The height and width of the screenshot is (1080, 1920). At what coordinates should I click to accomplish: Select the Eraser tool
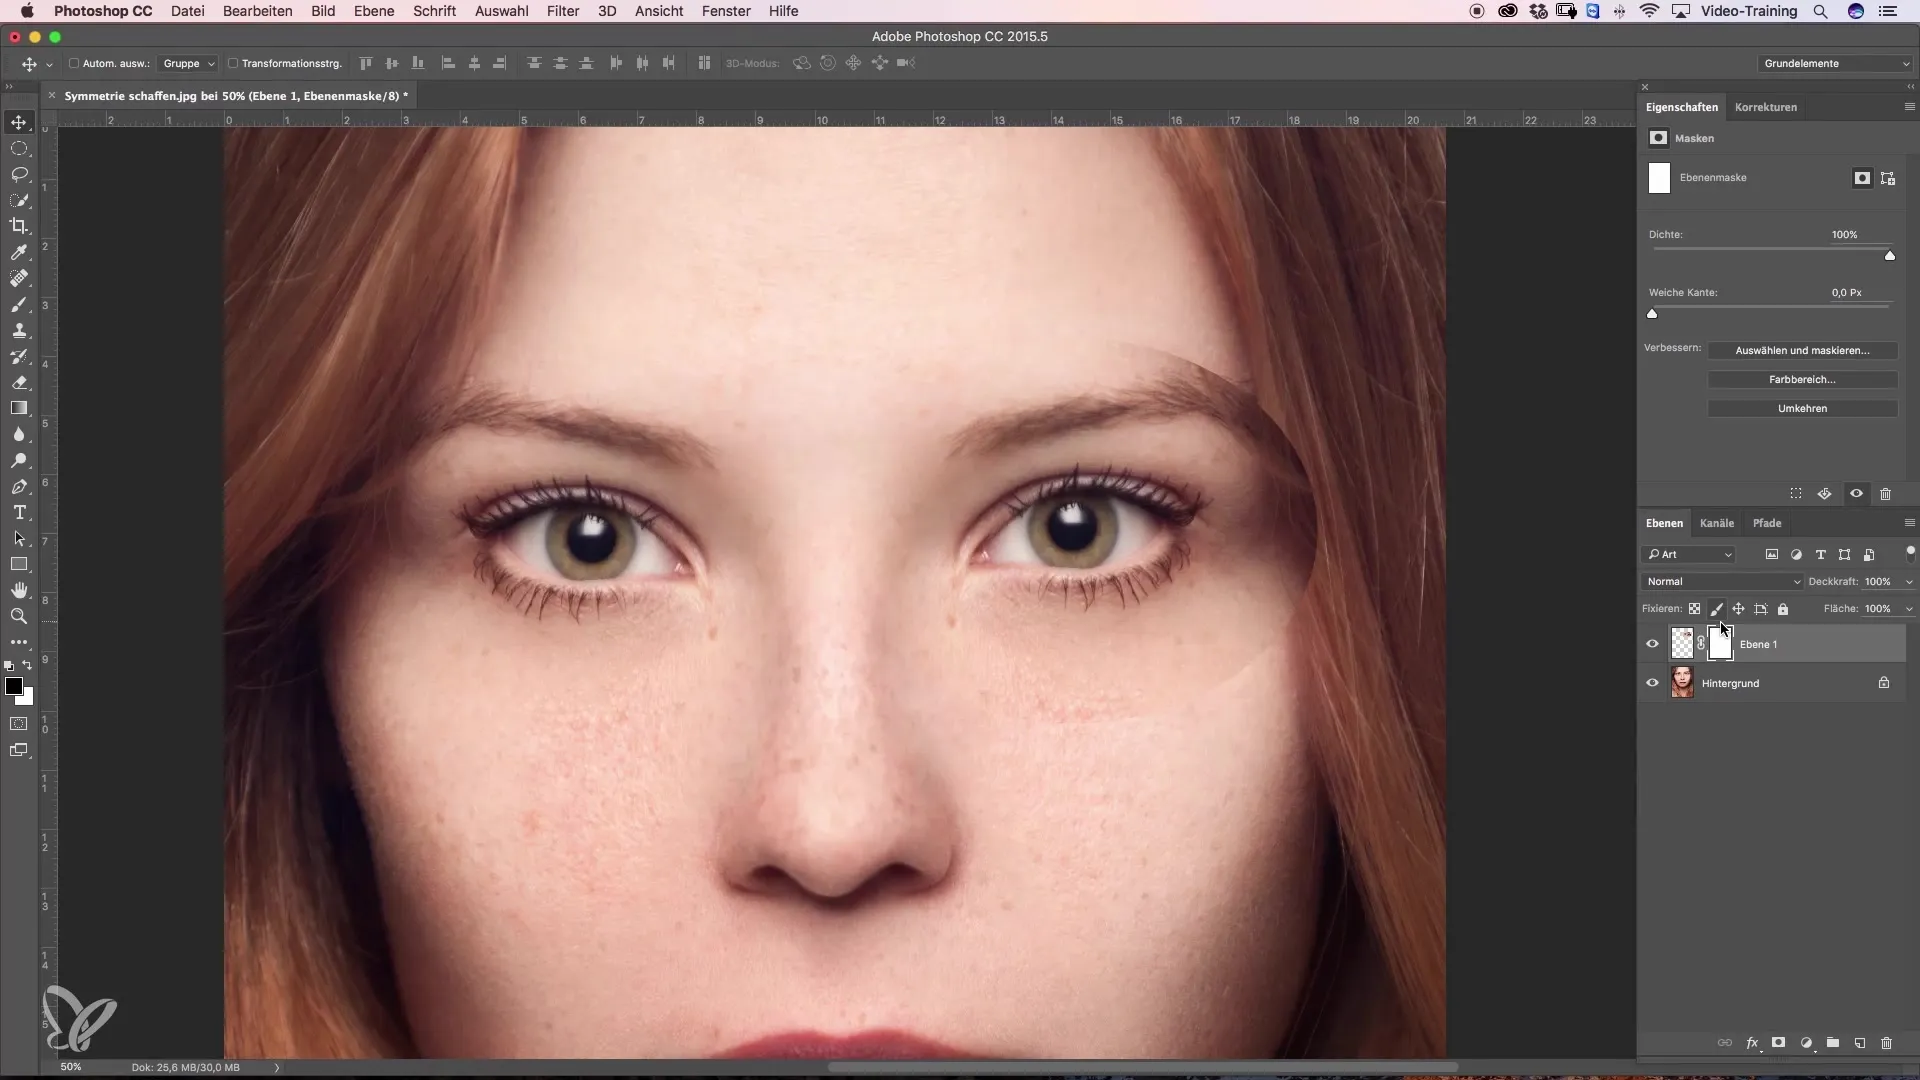[x=19, y=382]
